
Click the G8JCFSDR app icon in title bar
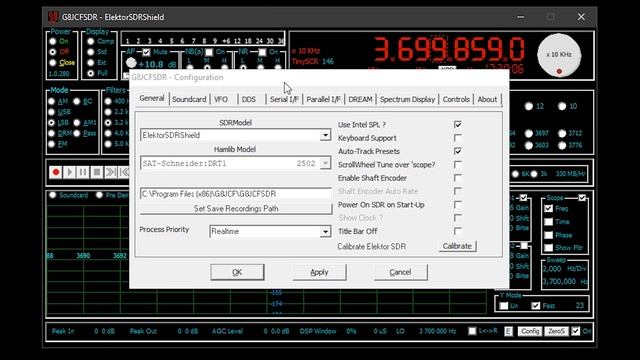point(53,17)
